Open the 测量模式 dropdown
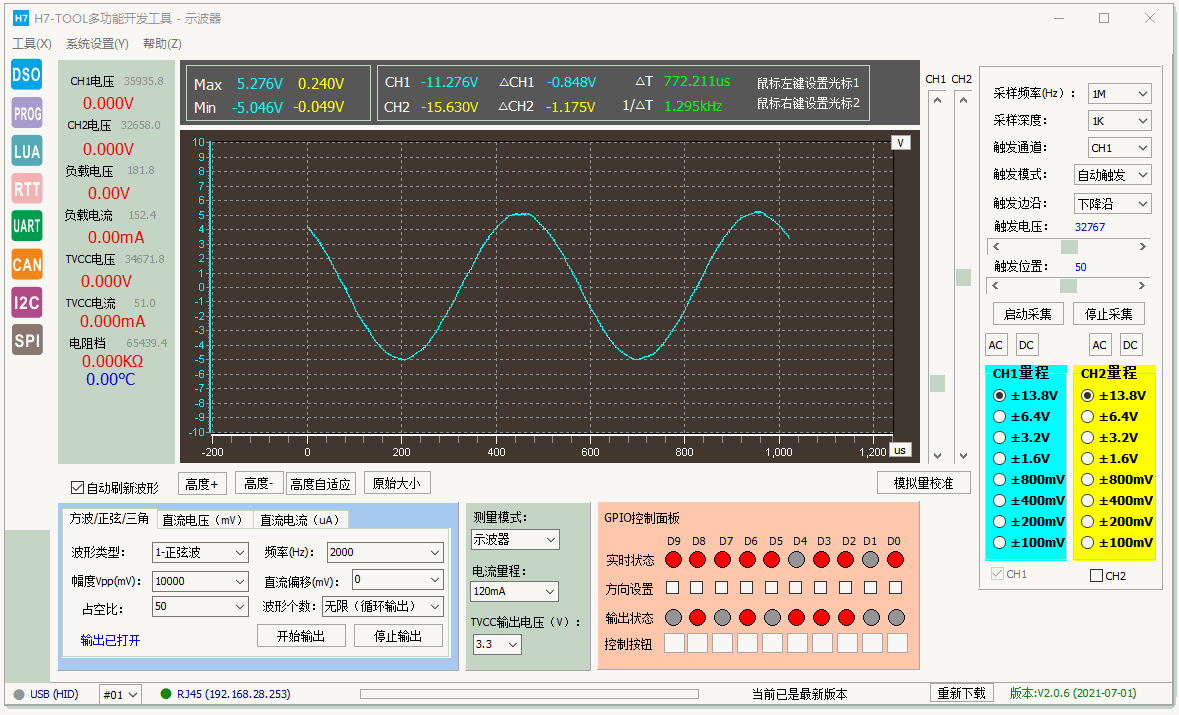Image resolution: width=1179 pixels, height=715 pixels. tap(515, 540)
